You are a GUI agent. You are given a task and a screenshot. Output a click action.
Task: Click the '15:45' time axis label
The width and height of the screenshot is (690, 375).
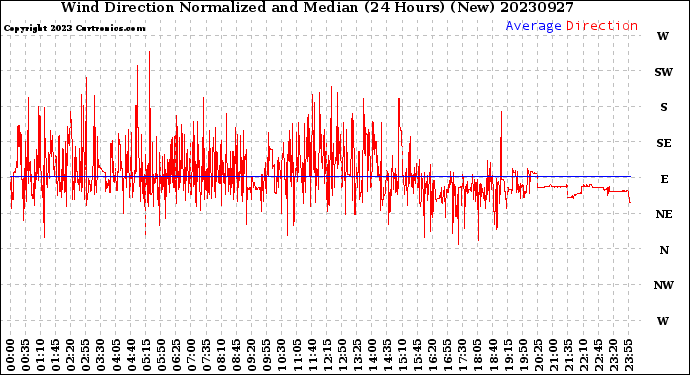point(417,355)
